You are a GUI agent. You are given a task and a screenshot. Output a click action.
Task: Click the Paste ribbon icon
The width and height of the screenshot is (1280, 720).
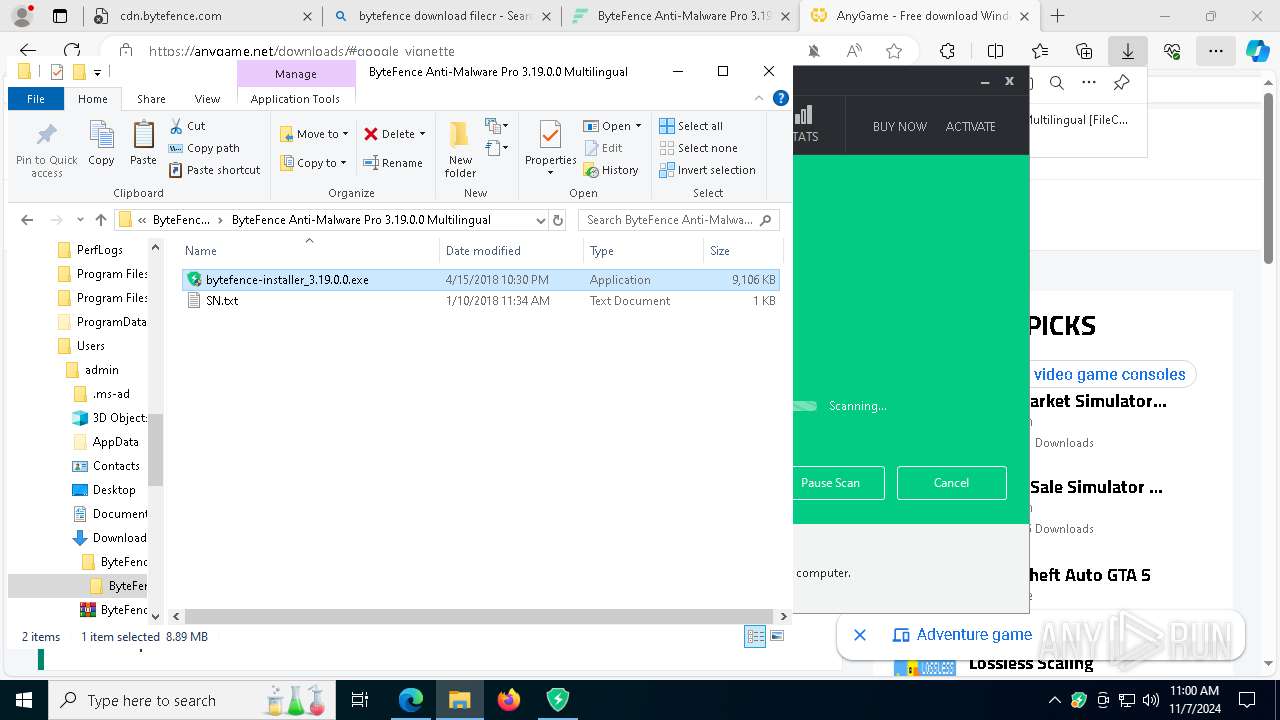click(143, 135)
